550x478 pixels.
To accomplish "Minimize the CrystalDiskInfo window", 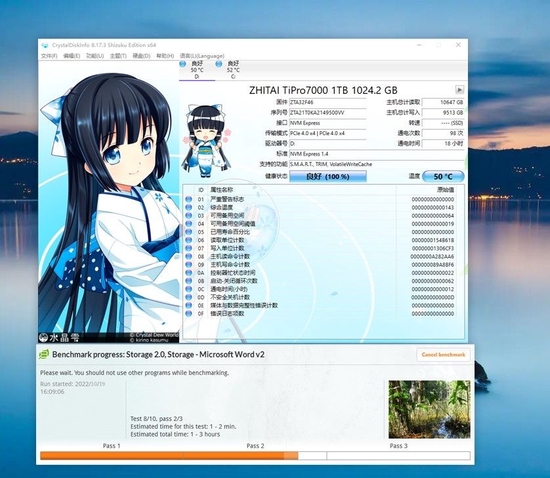I will pyautogui.click(x=420, y=45).
